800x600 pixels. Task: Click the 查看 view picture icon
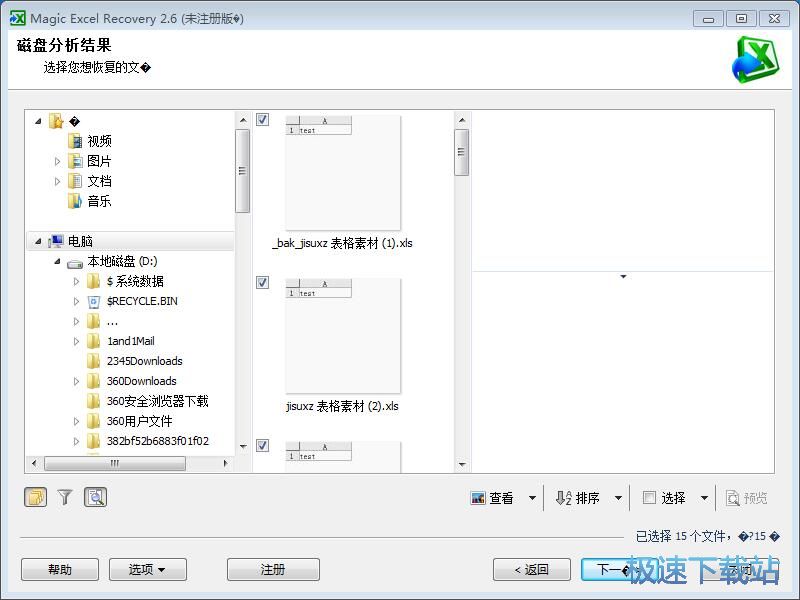coord(478,498)
